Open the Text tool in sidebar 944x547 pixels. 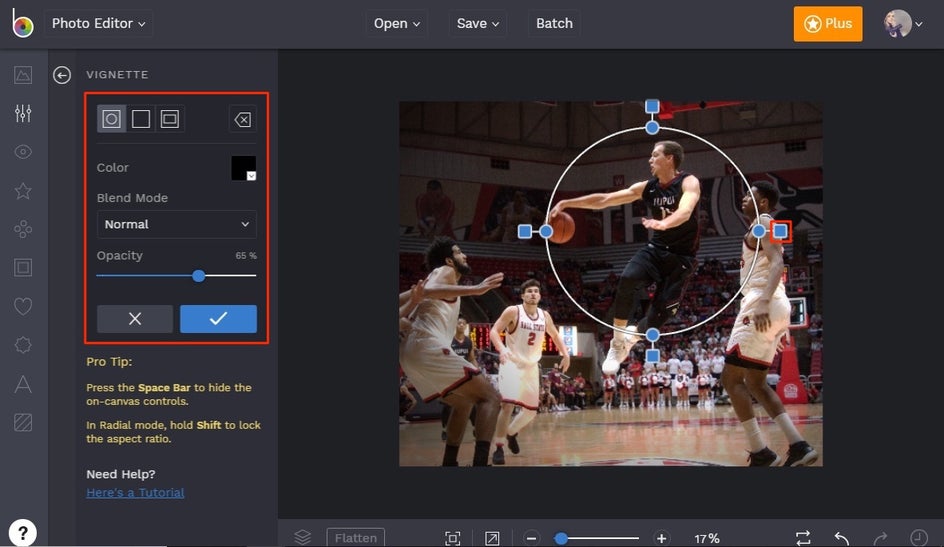click(23, 384)
